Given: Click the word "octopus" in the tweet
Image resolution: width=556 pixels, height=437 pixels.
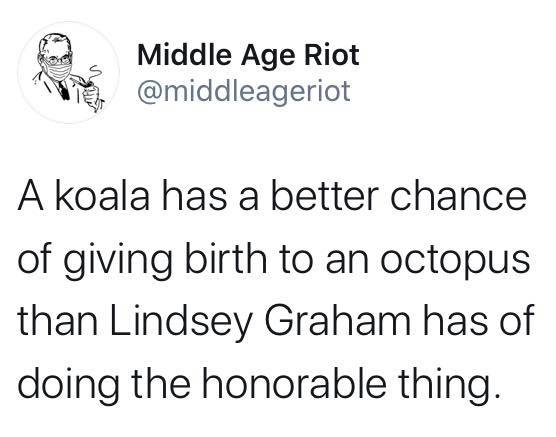Looking at the screenshot, I should (x=455, y=258).
